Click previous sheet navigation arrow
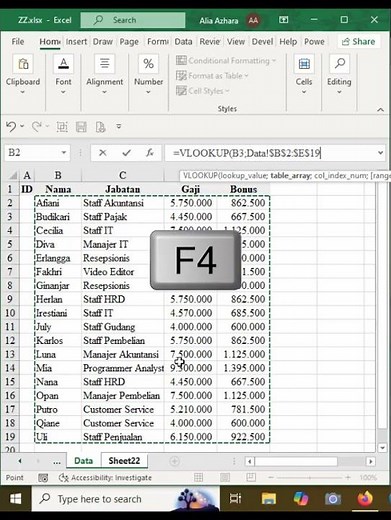This screenshot has width=391, height=520. pyautogui.click(x=20, y=461)
